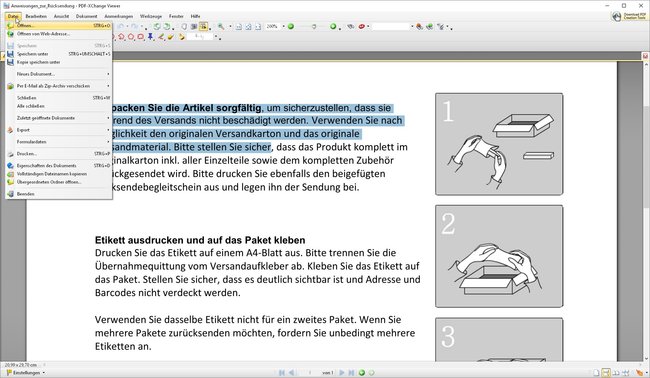Open the zoom percentage dropdown arrow
The height and width of the screenshot is (378, 650).
tap(283, 27)
